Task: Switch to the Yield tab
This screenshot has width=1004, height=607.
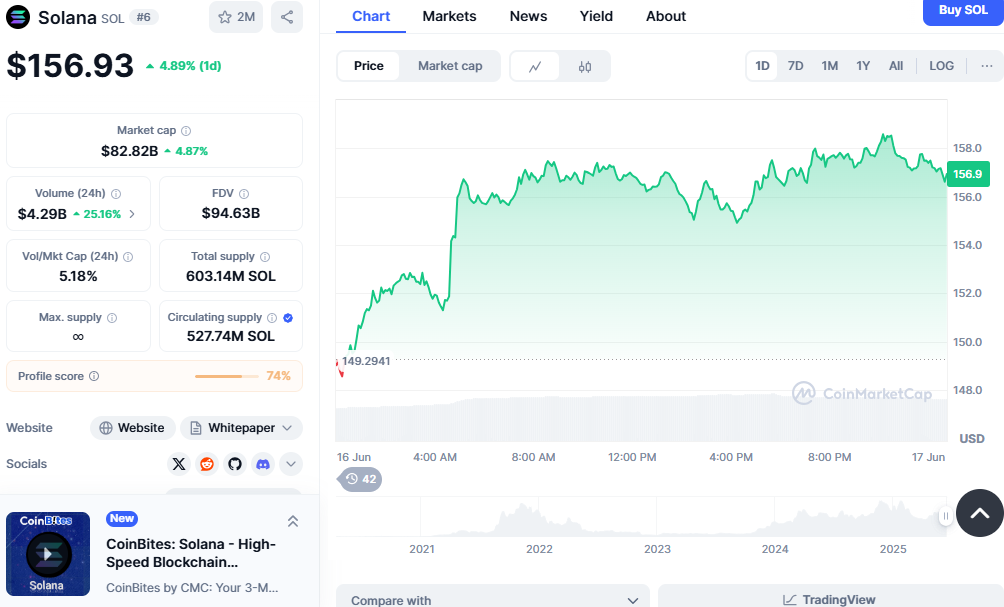Action: tap(596, 17)
